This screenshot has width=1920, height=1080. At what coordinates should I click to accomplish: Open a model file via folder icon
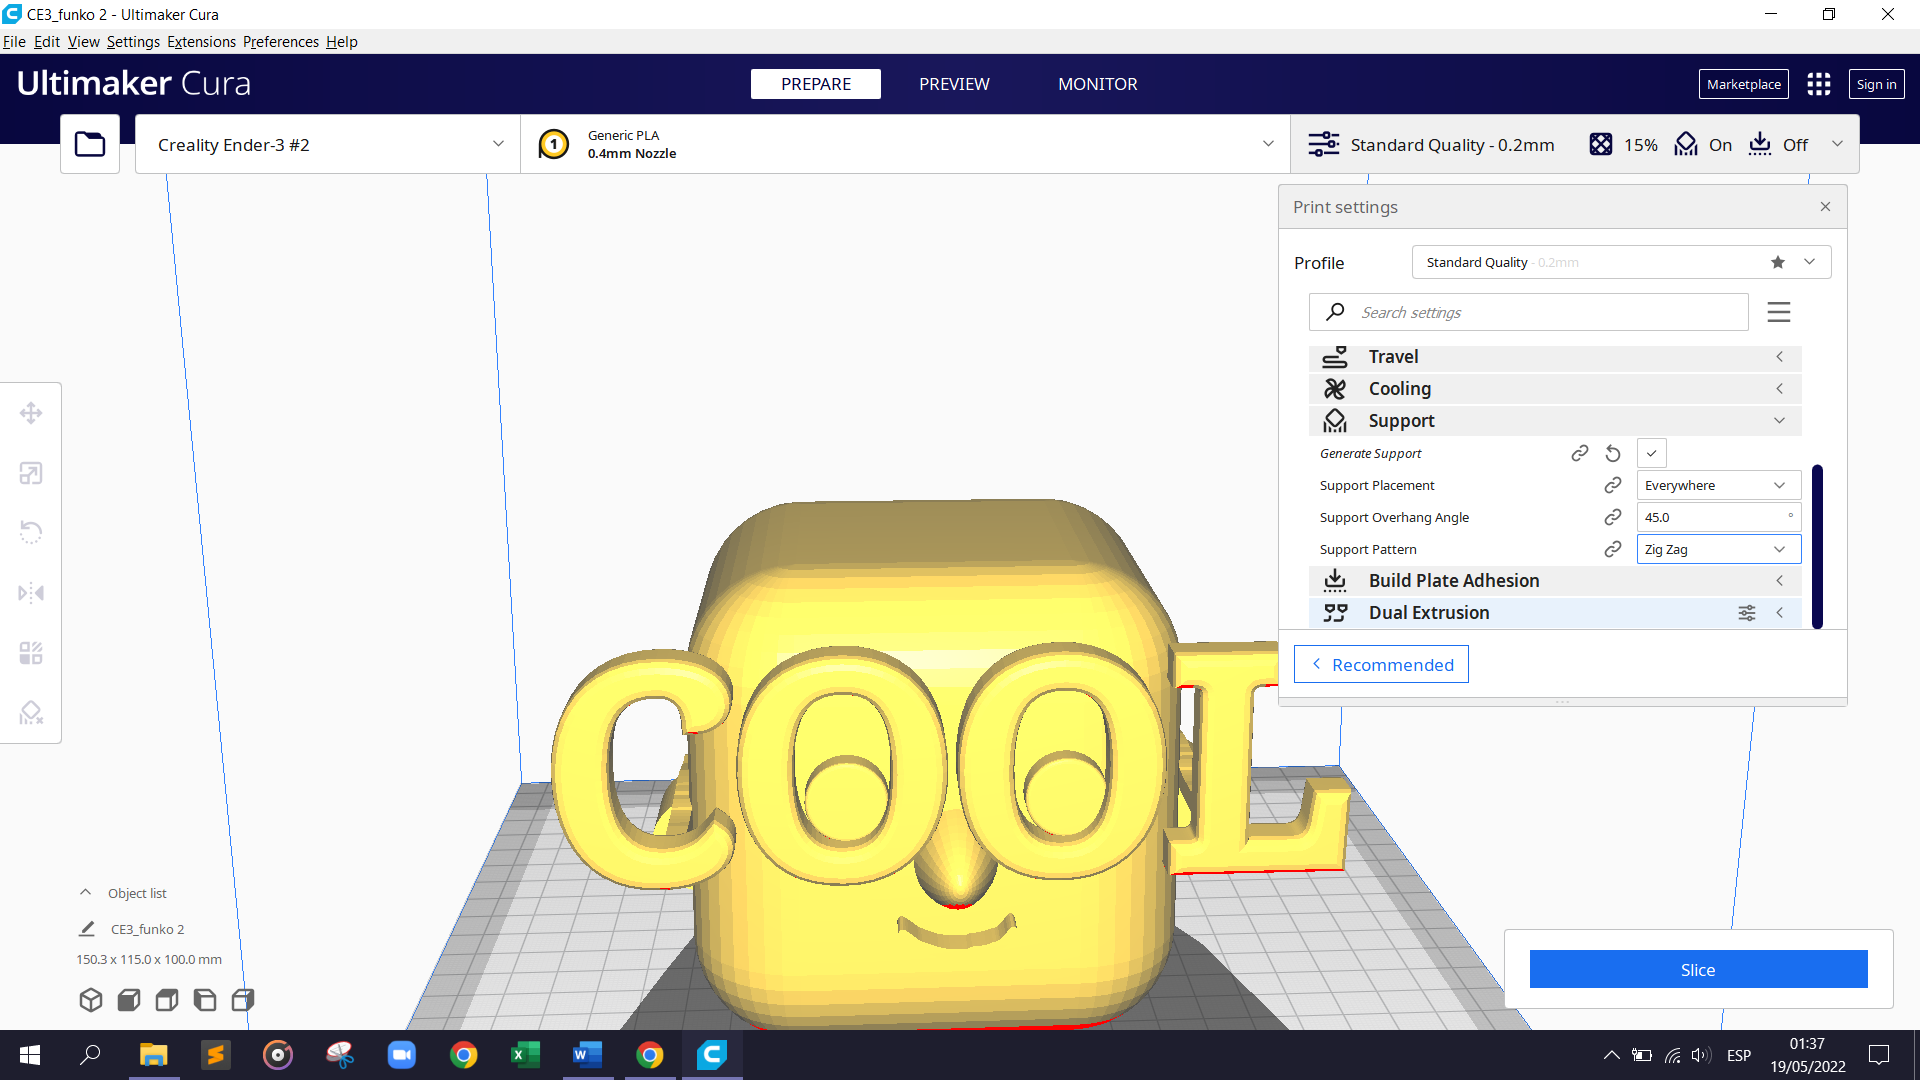[x=89, y=143]
